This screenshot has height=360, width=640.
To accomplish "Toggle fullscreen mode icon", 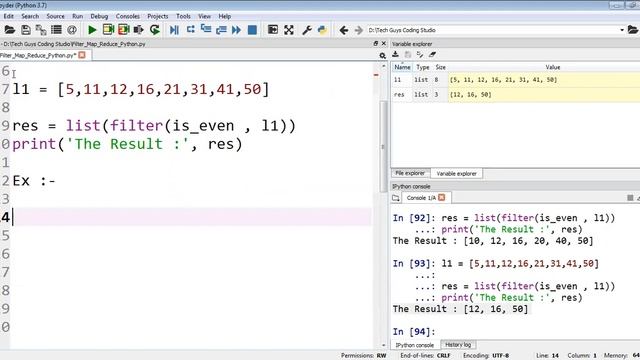I will (289, 30).
